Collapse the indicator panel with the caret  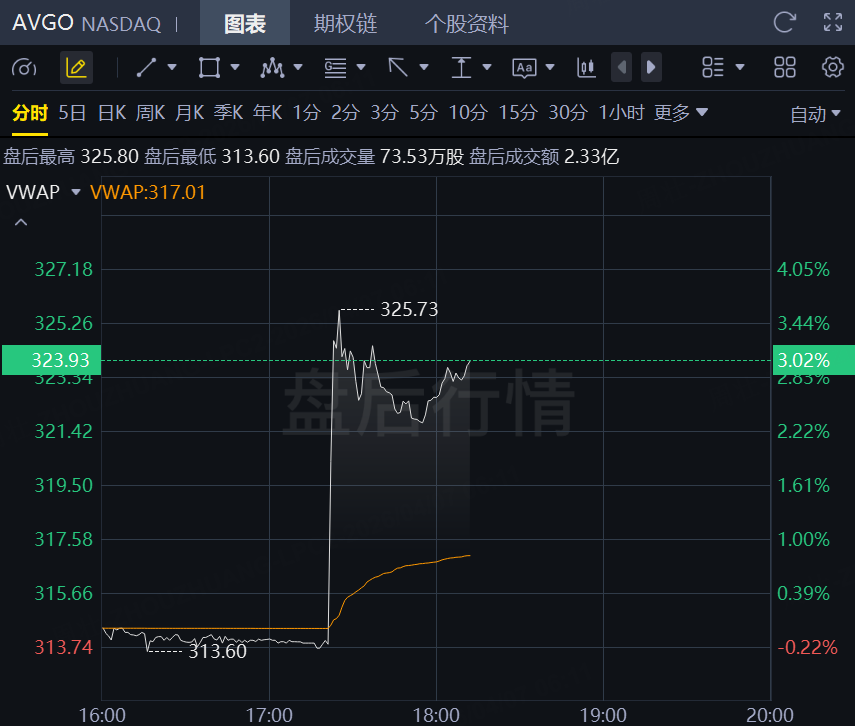click(20, 222)
